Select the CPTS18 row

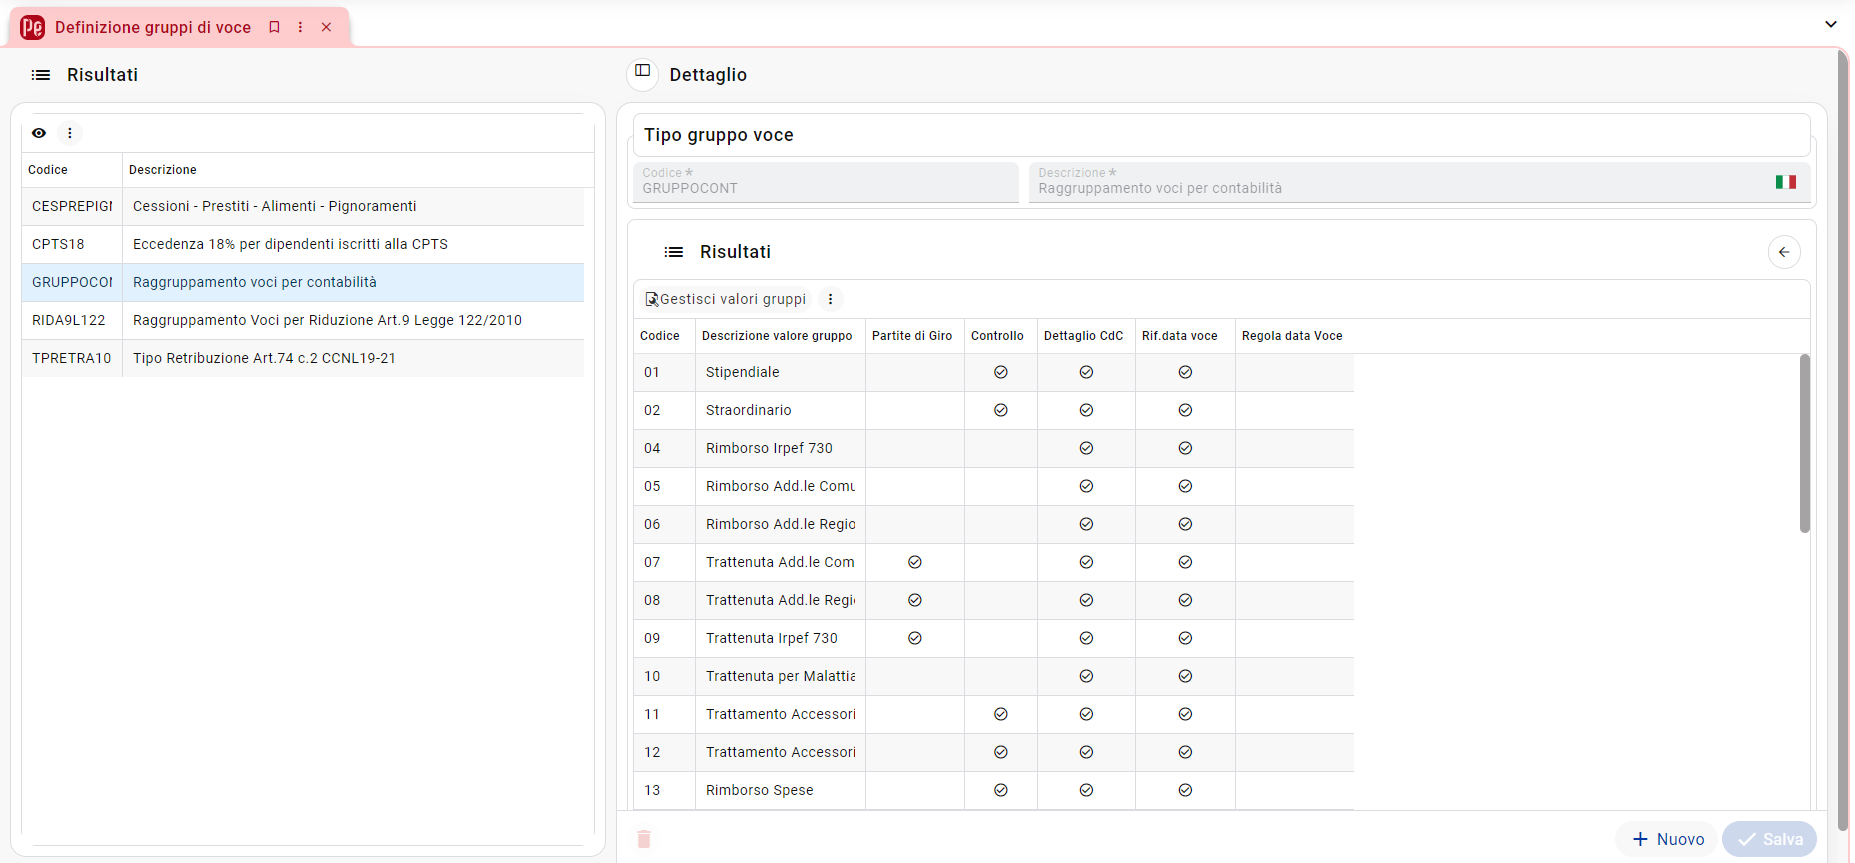click(x=303, y=244)
